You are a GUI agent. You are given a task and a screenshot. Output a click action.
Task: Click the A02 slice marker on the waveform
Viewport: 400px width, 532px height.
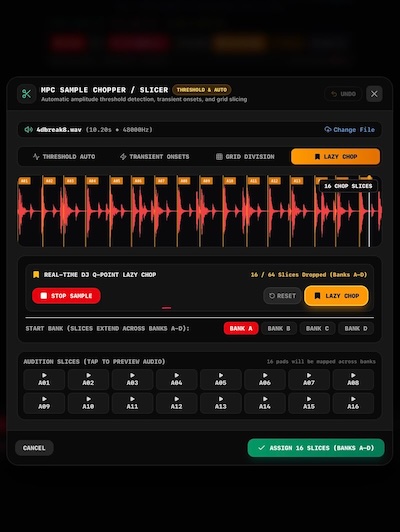click(49, 181)
